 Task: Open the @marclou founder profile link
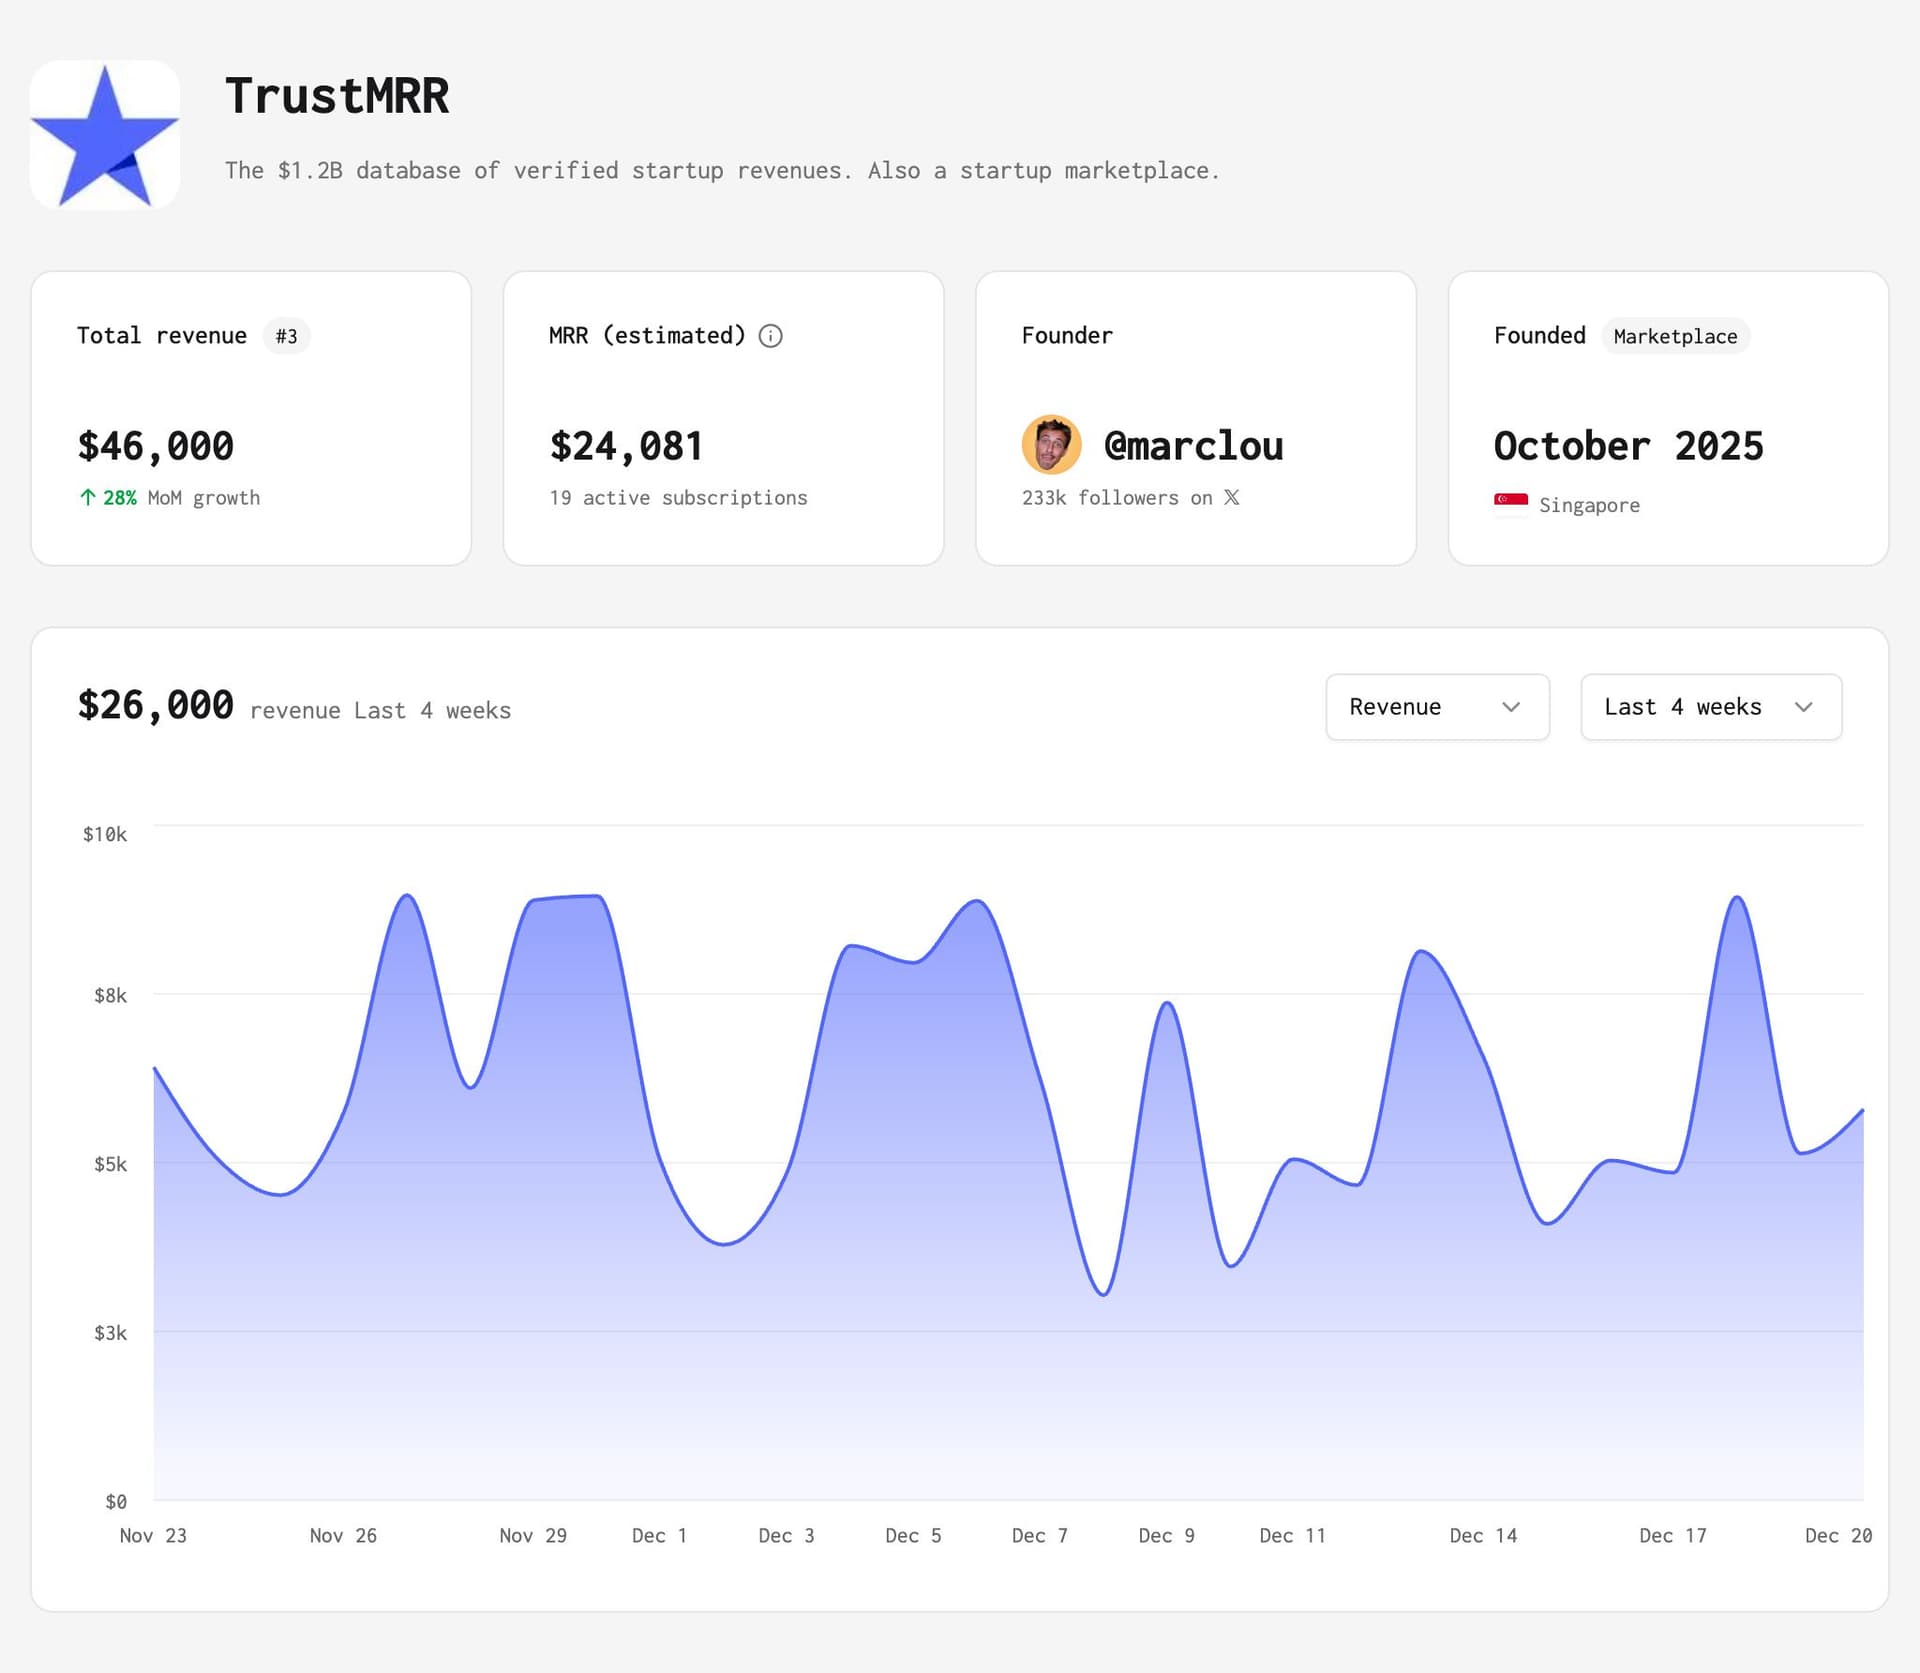click(1193, 446)
